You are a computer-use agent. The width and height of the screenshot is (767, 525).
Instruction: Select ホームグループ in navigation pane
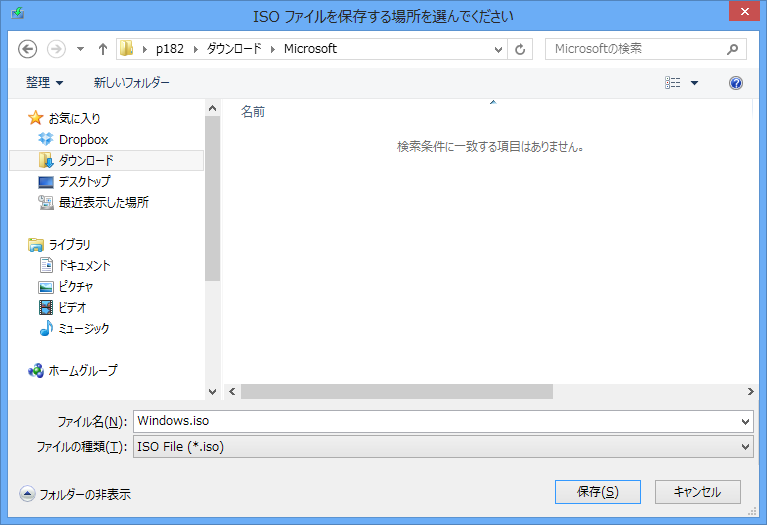(83, 370)
